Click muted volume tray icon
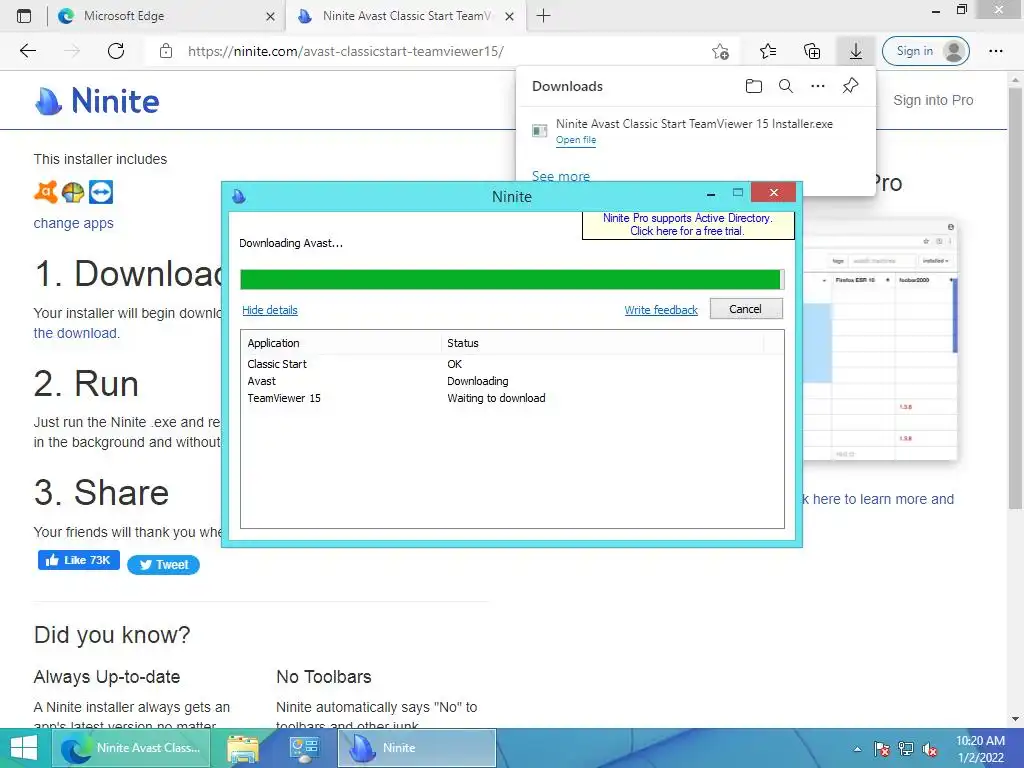1024x768 pixels. [930, 749]
